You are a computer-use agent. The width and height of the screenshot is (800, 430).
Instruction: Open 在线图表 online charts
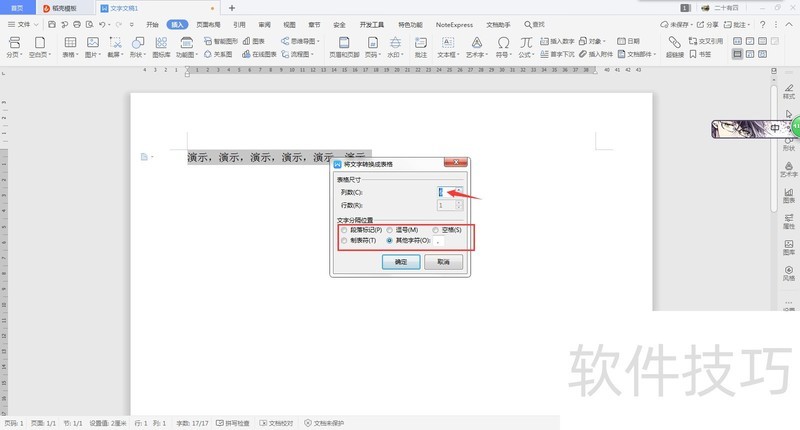(x=259, y=54)
